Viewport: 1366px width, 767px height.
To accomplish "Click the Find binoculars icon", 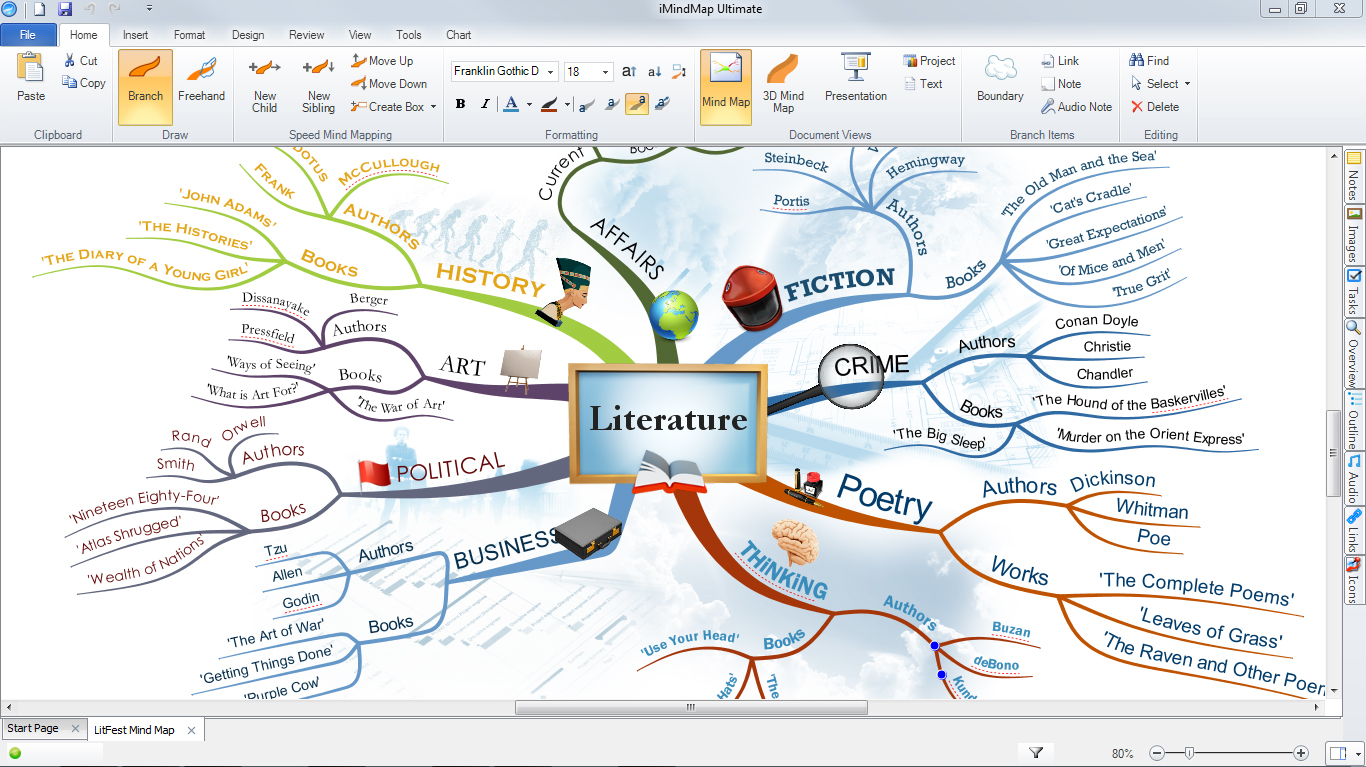I will (1137, 61).
